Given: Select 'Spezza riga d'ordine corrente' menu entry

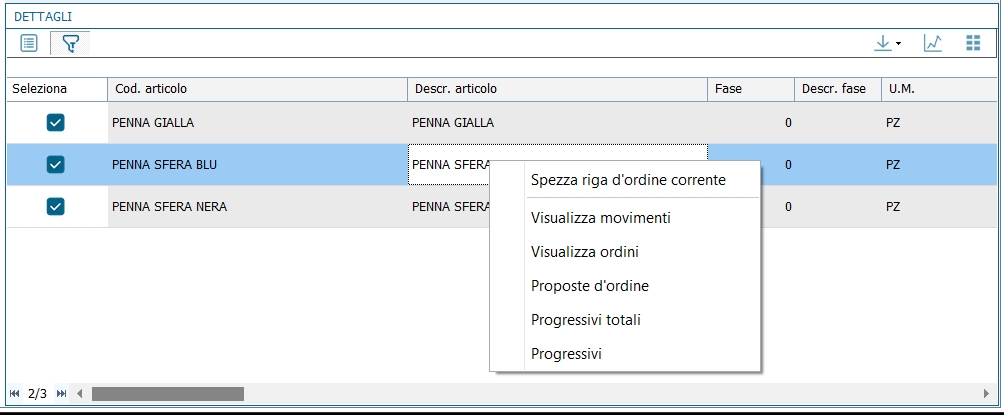Looking at the screenshot, I should point(628,181).
